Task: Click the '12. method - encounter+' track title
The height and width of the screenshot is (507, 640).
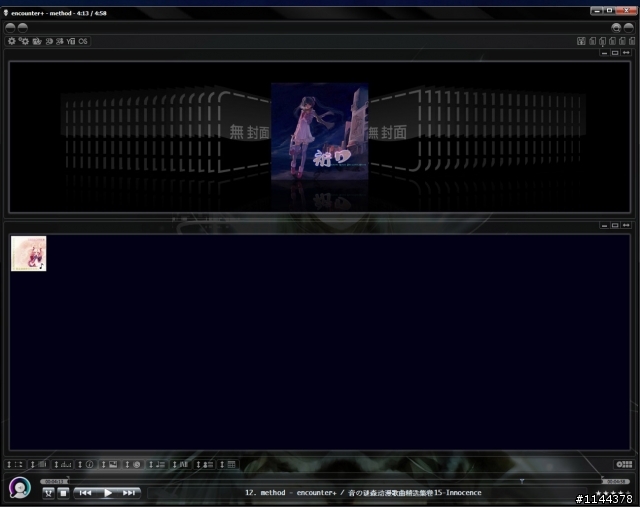Action: 291,493
